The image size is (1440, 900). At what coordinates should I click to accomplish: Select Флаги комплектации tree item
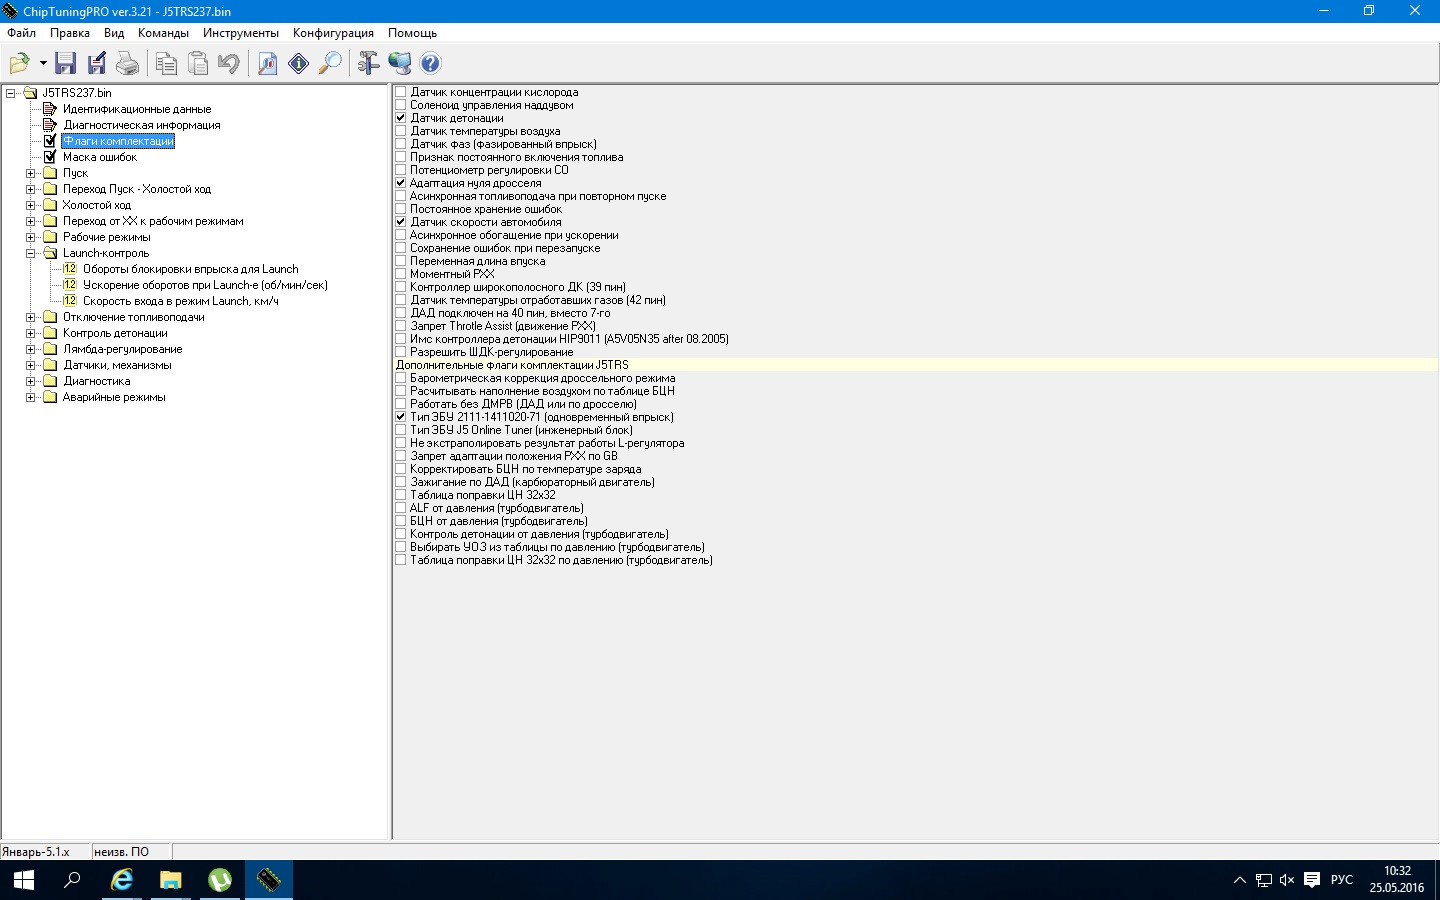tap(118, 141)
